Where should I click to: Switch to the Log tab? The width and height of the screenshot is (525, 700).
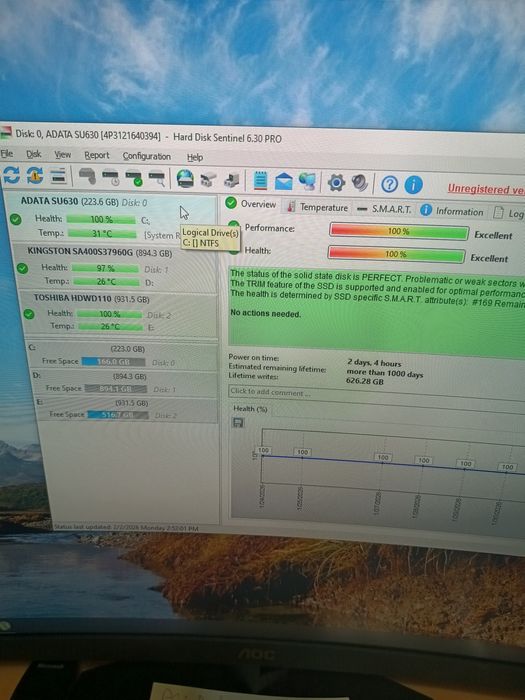508,213
